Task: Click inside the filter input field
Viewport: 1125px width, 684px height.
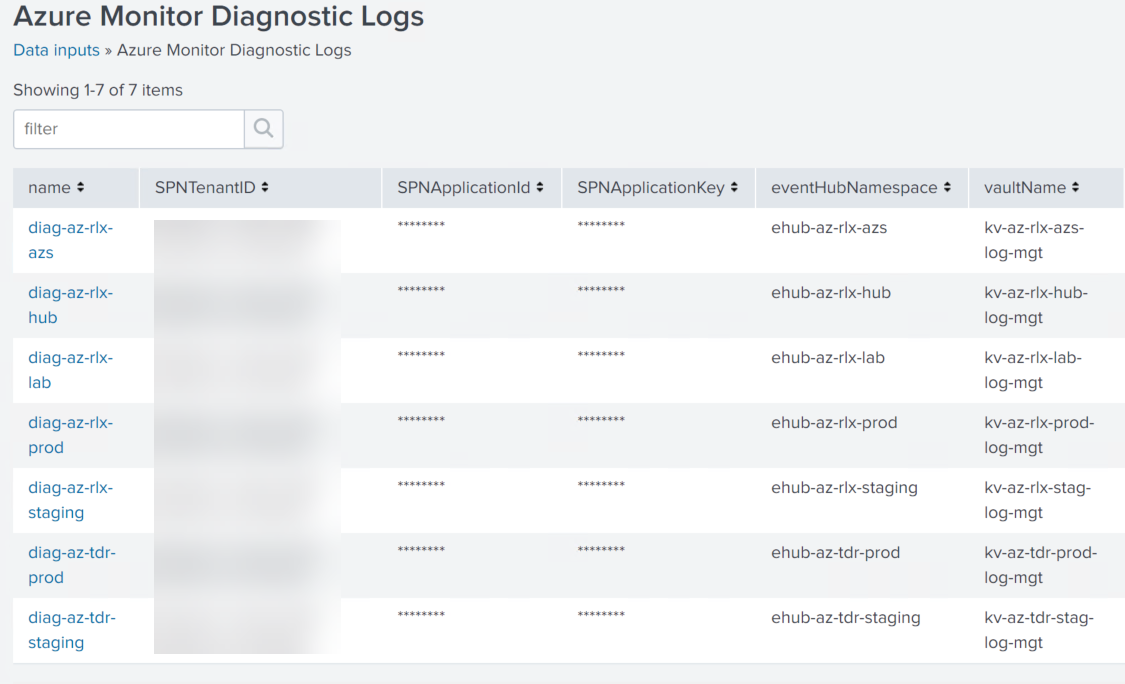Action: 128,128
